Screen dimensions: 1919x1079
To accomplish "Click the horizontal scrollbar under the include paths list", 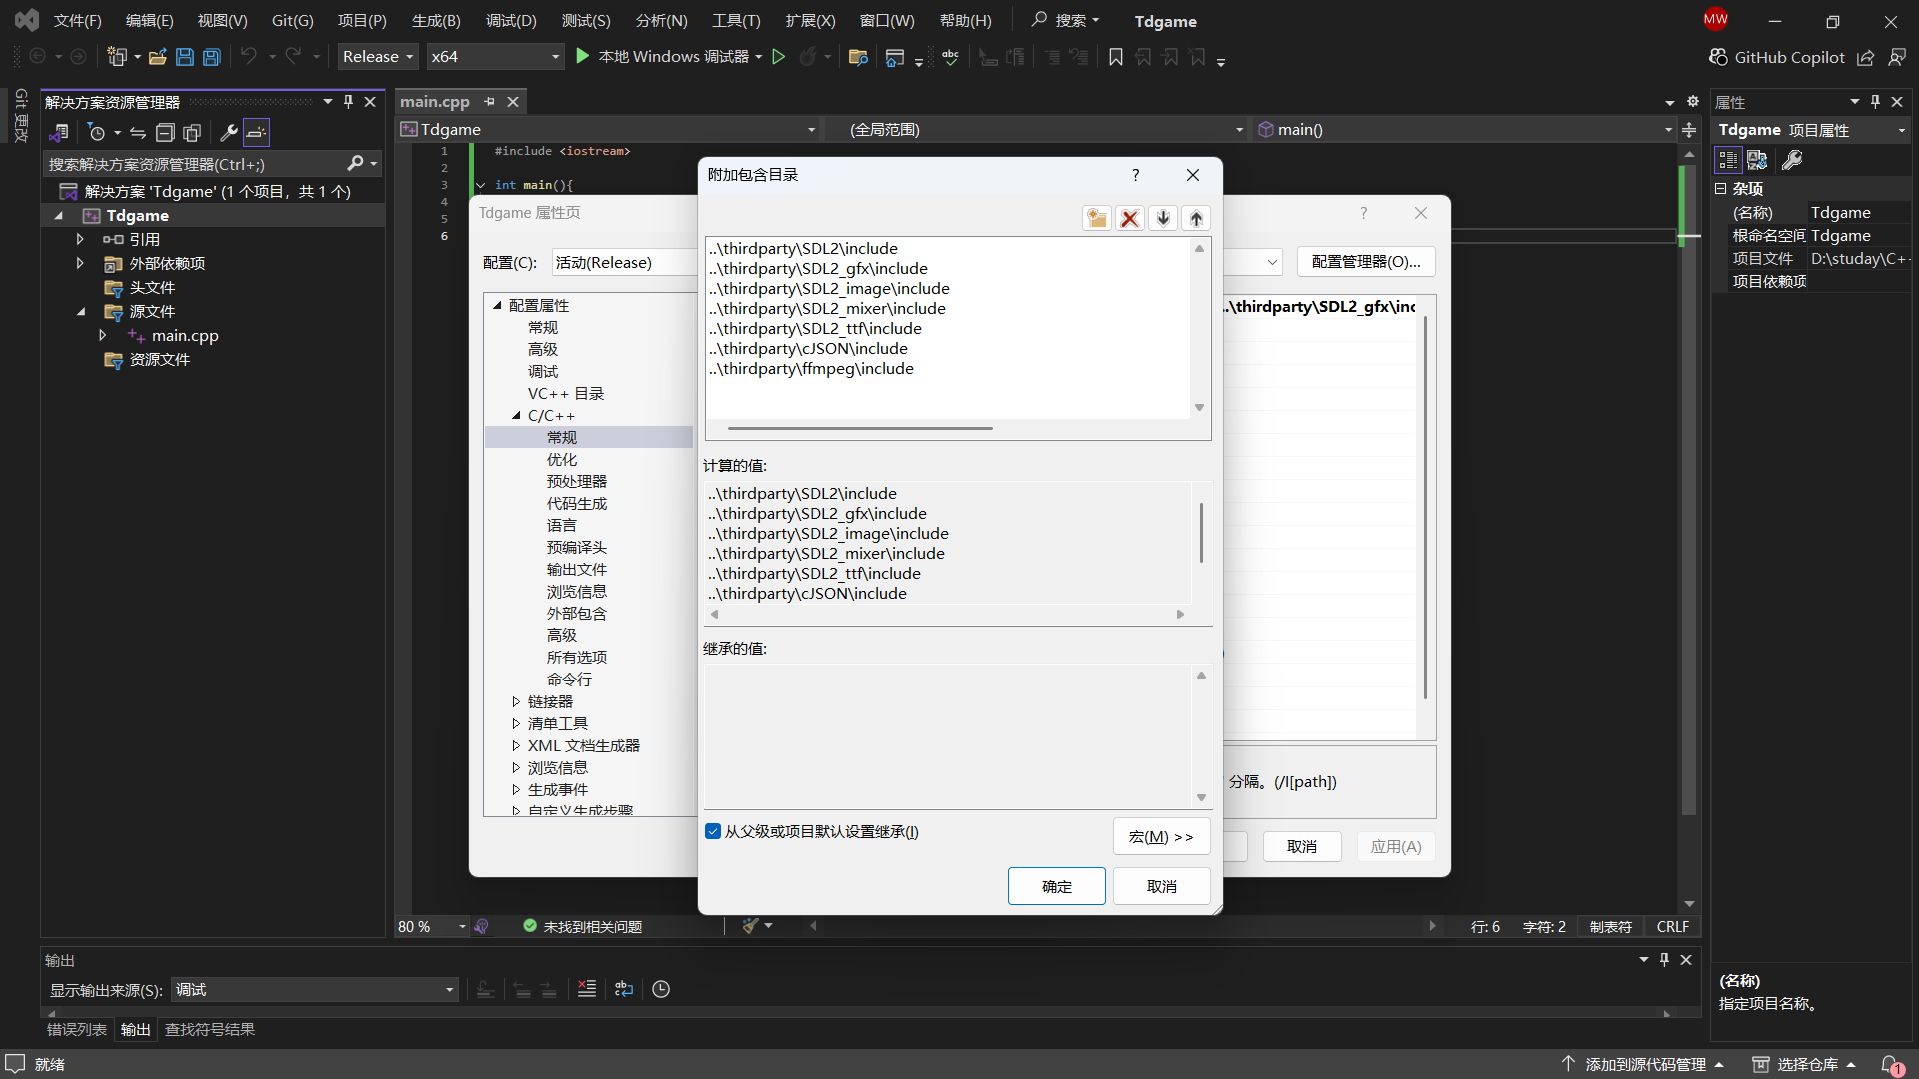I will pyautogui.click(x=860, y=429).
